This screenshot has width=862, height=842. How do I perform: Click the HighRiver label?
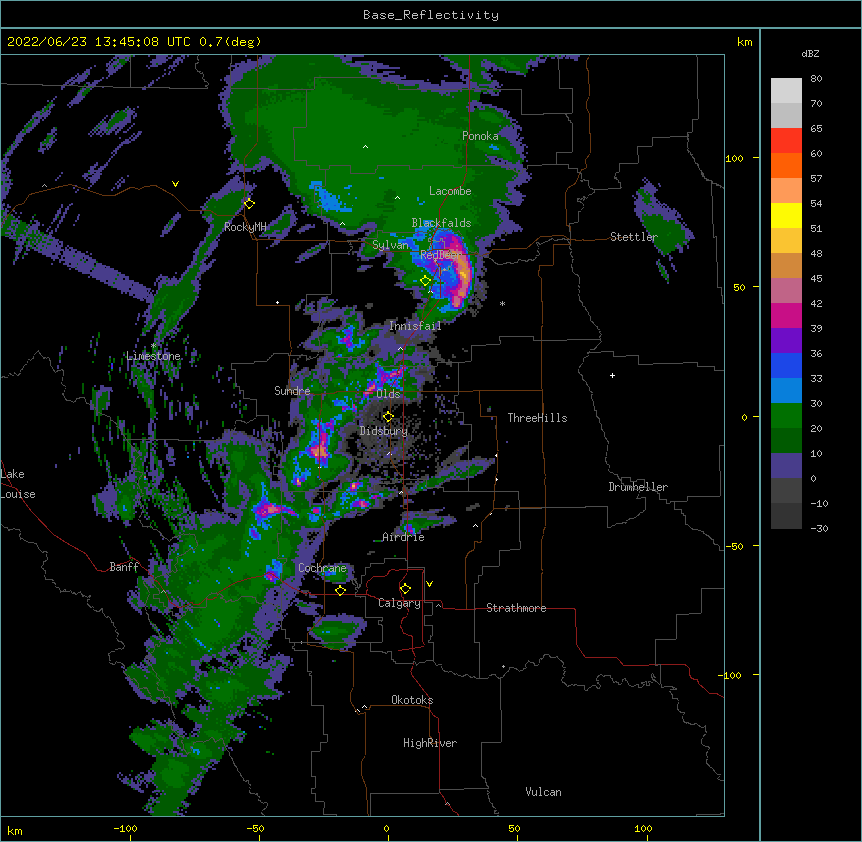(430, 743)
